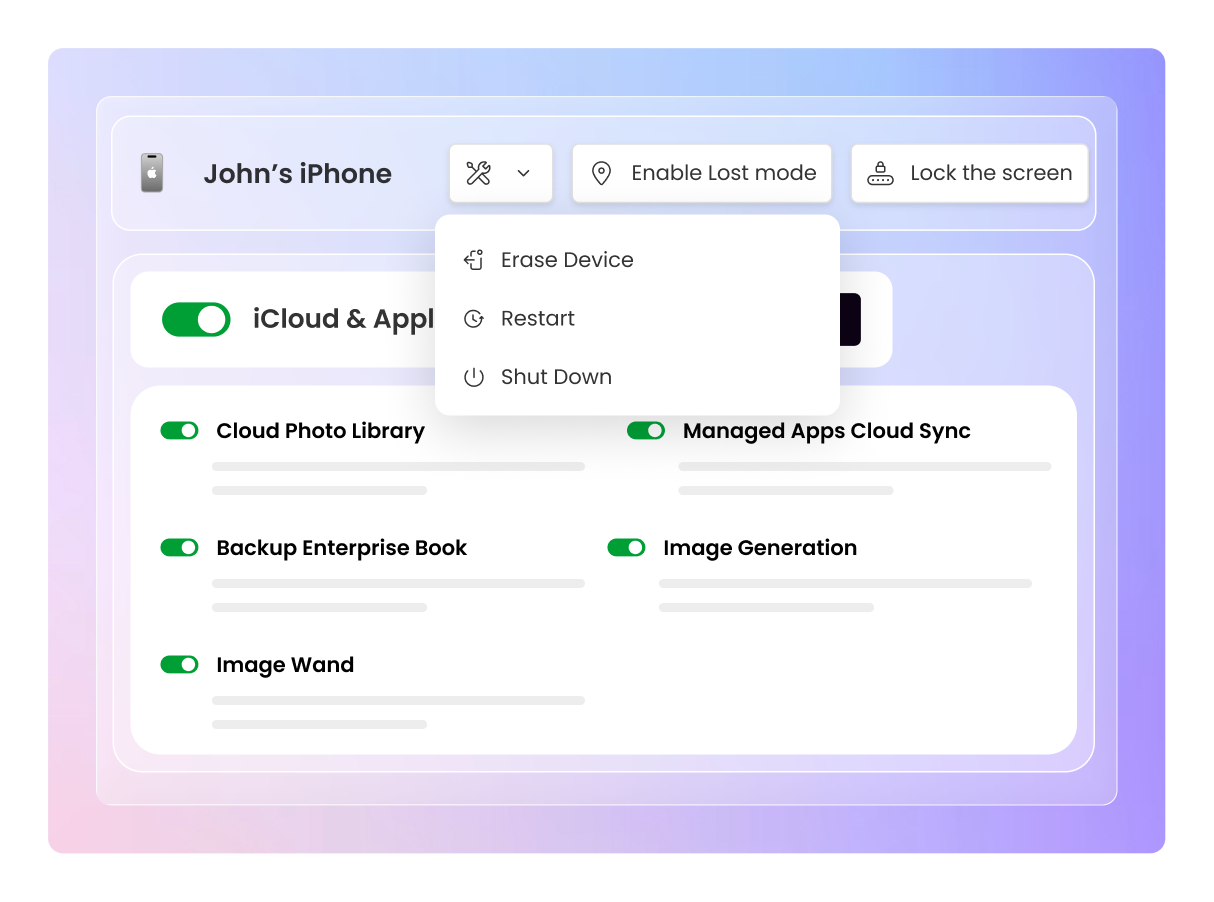The image size is (1214, 902).
Task: Toggle the Image Wand switch
Action: 180,665
